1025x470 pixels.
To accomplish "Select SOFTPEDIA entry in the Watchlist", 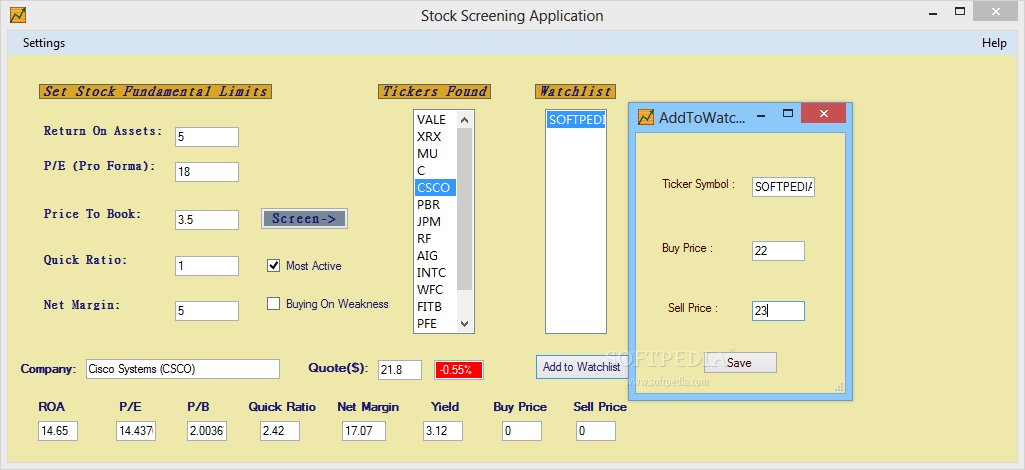I will coord(576,120).
